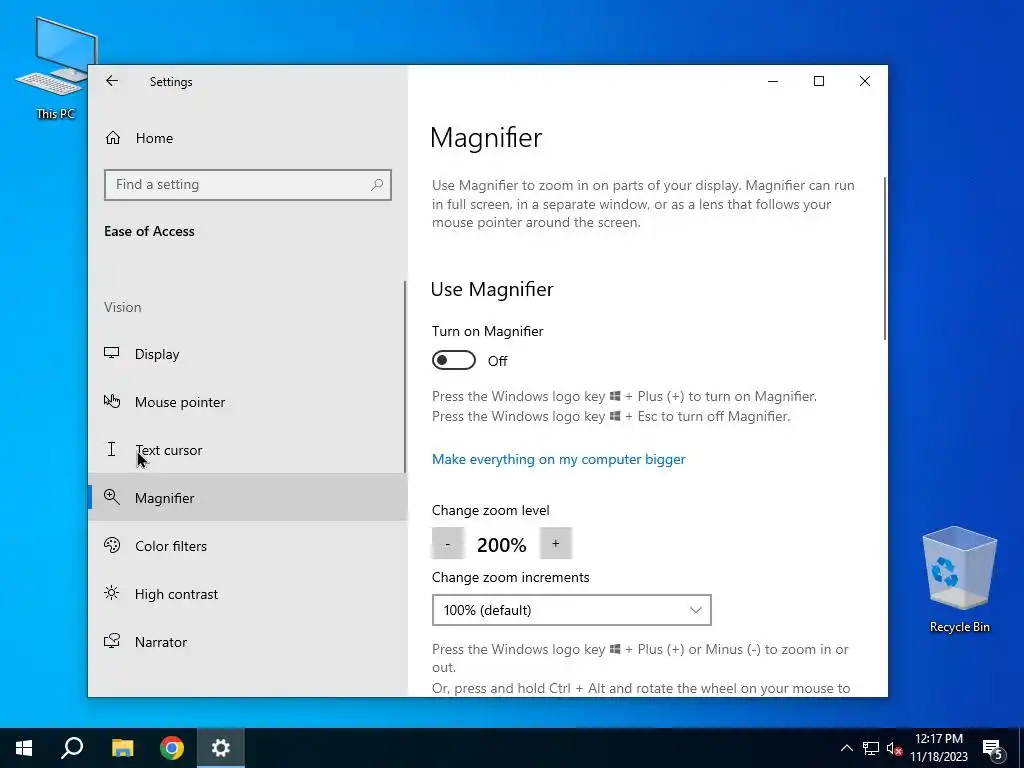Click the muted volume tray icon
This screenshot has width=1024, height=768.
[894, 748]
